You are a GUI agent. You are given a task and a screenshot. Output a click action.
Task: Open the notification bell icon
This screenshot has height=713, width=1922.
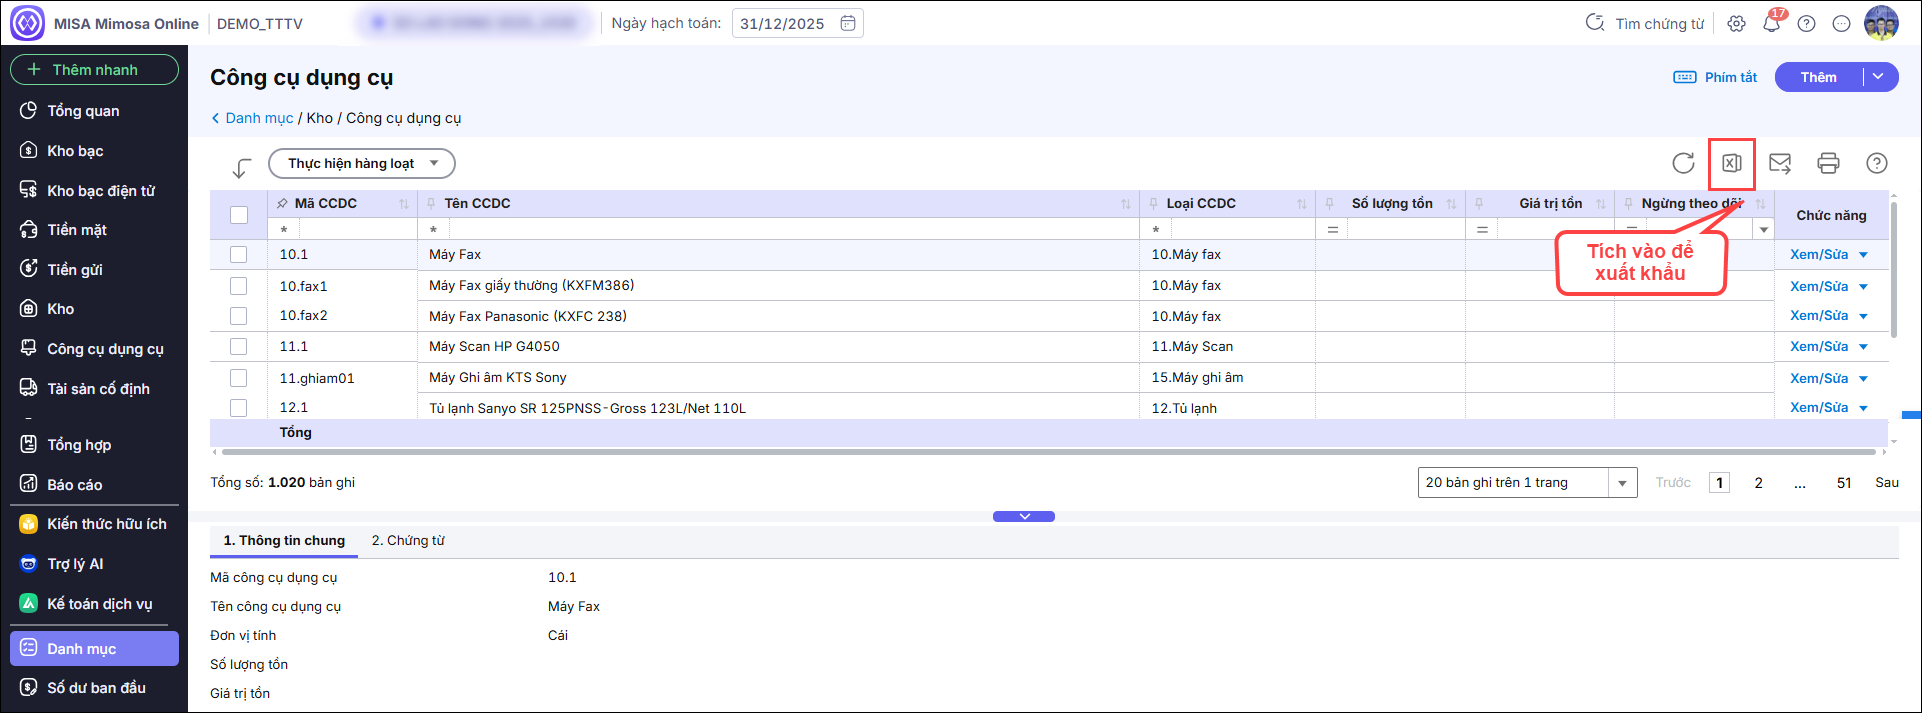[1771, 24]
